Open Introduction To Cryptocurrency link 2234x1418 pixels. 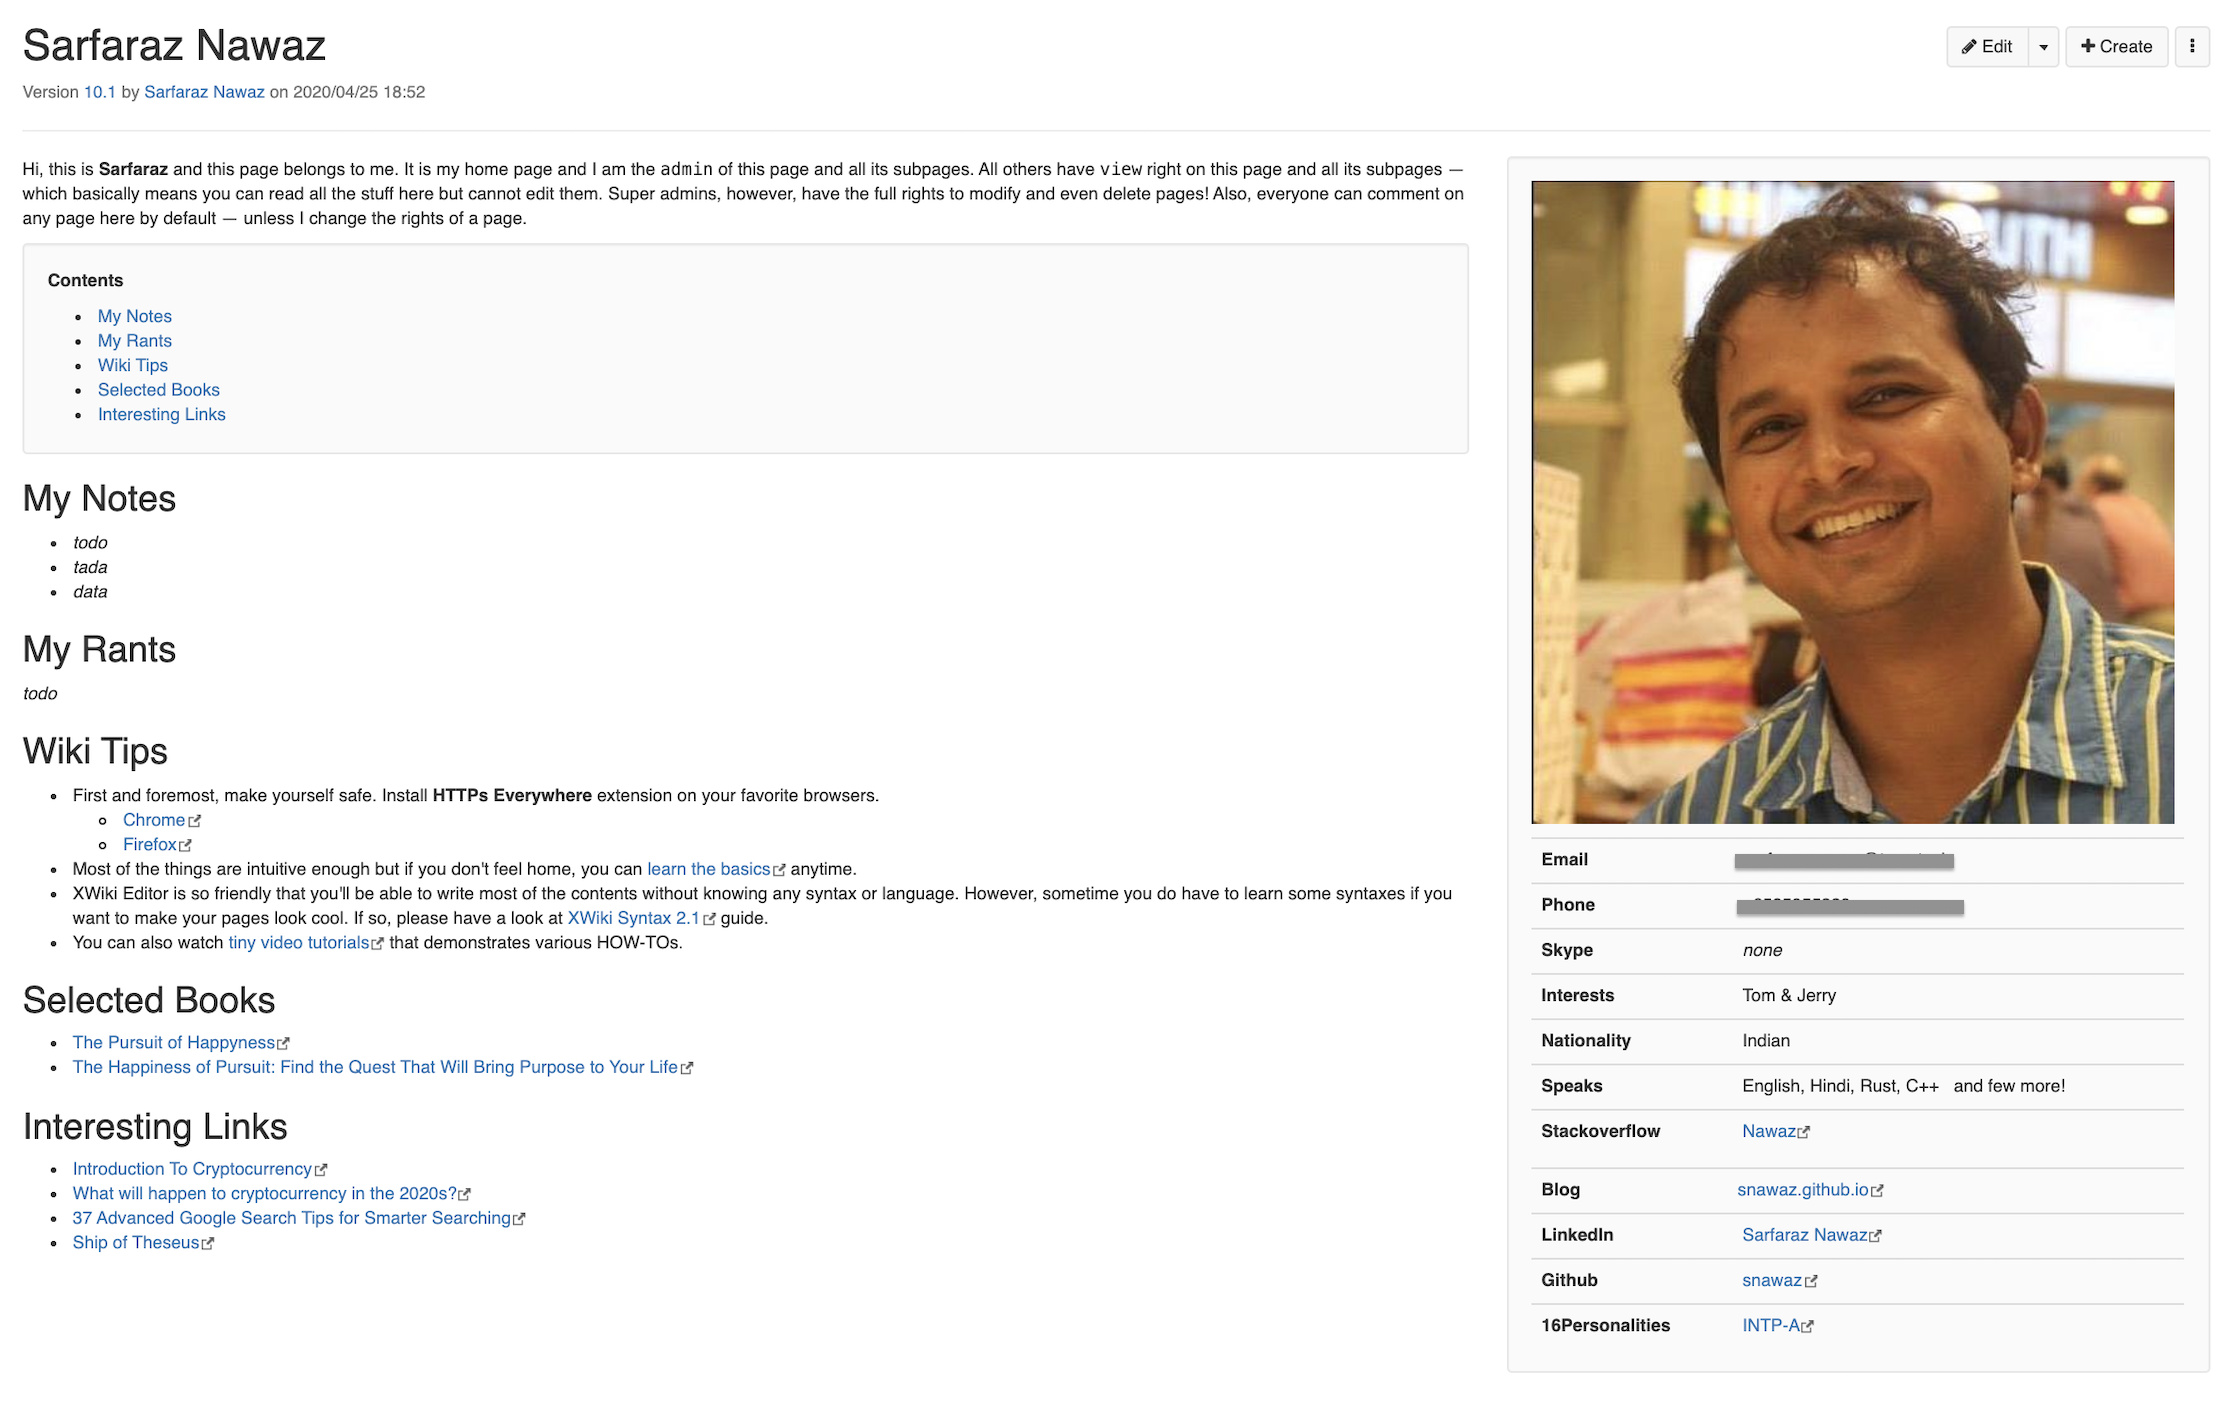193,1168
